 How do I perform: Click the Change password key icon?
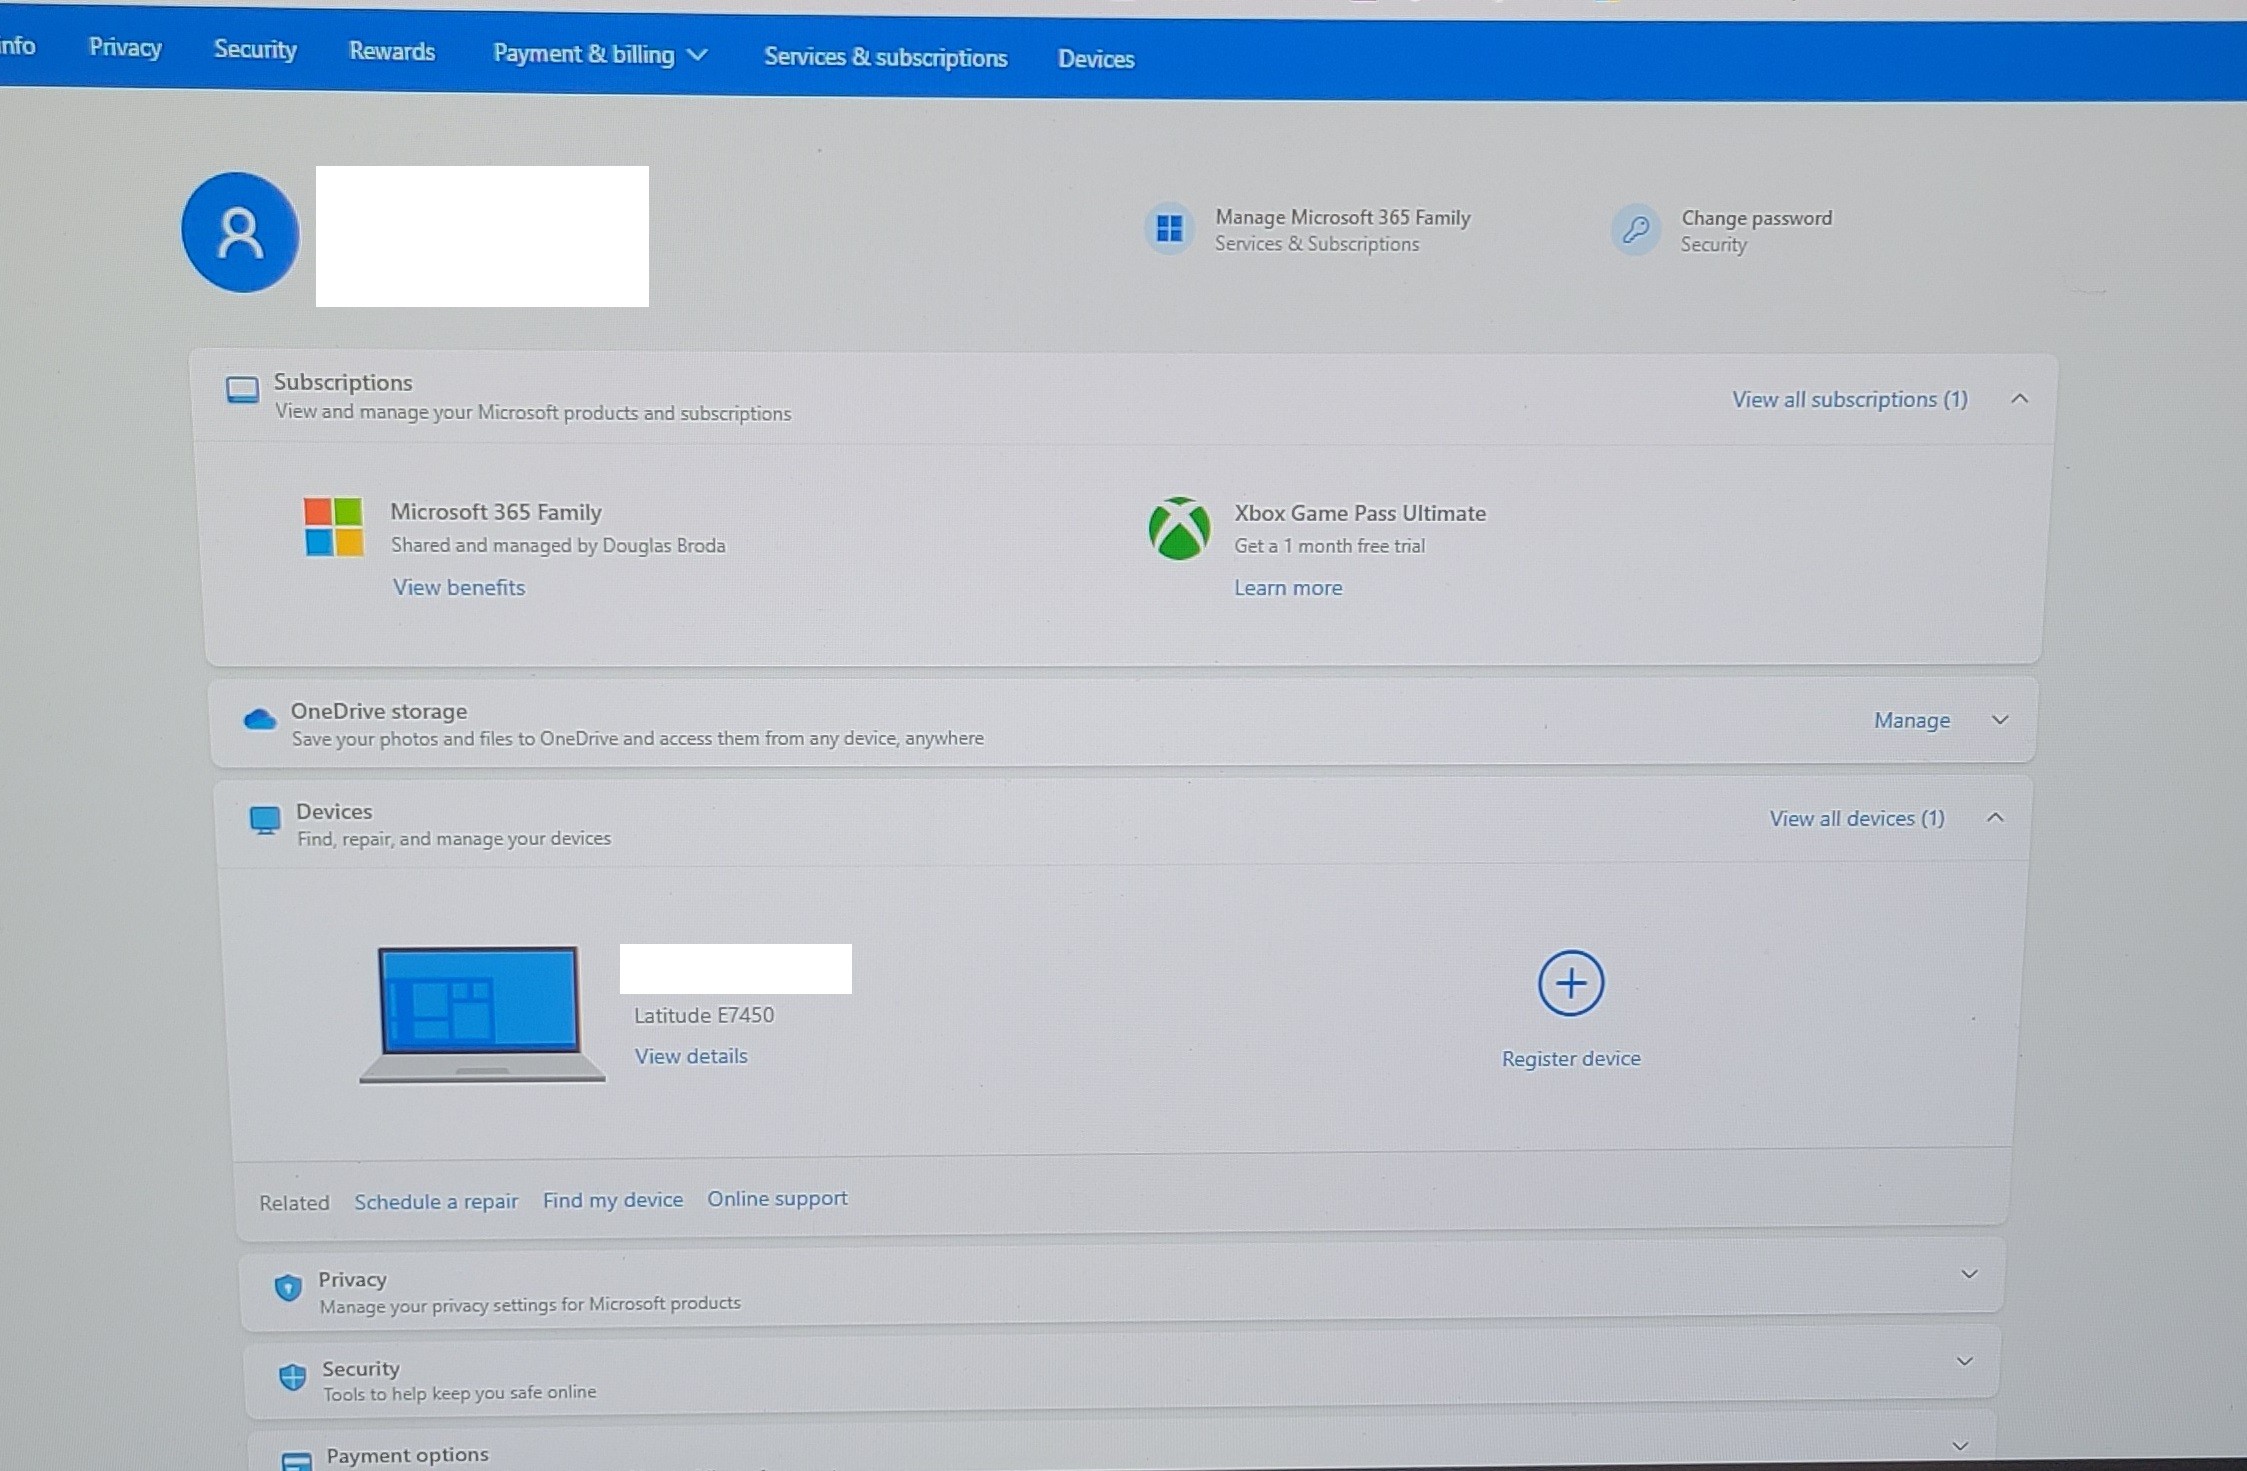(1636, 230)
